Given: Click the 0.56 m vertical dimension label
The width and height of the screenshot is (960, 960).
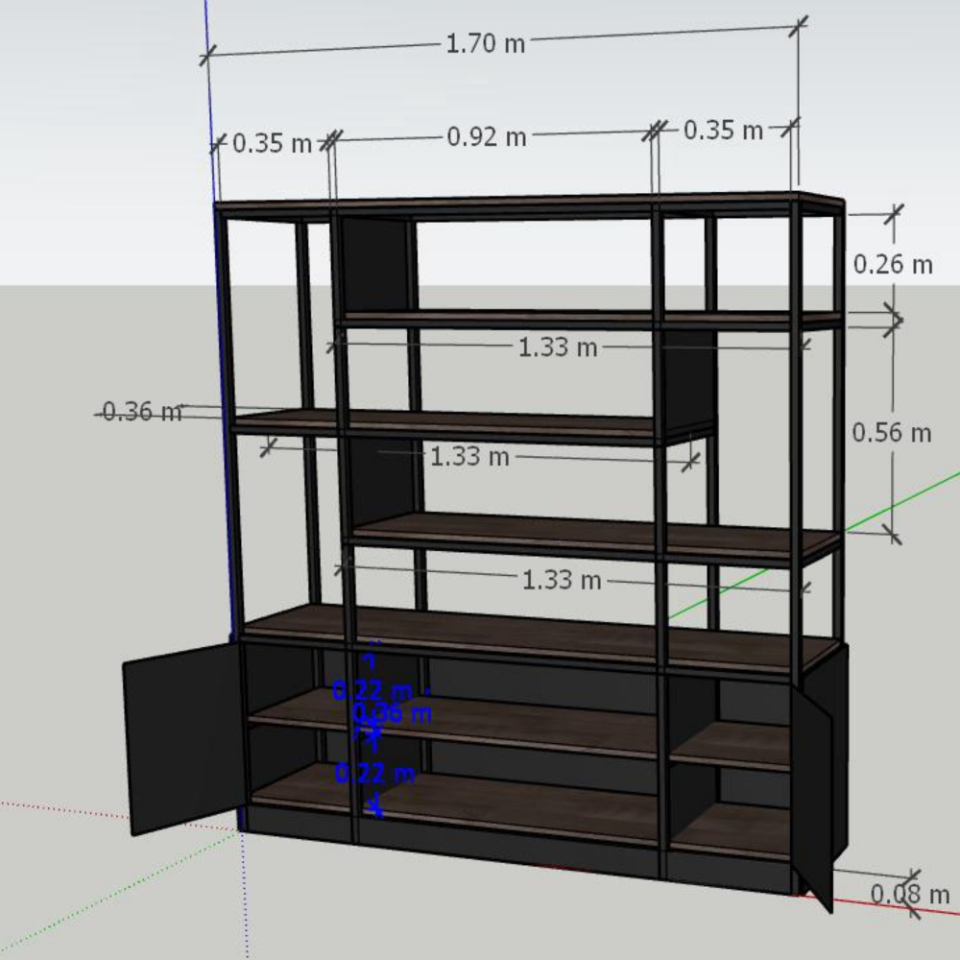Looking at the screenshot, I should tap(891, 432).
